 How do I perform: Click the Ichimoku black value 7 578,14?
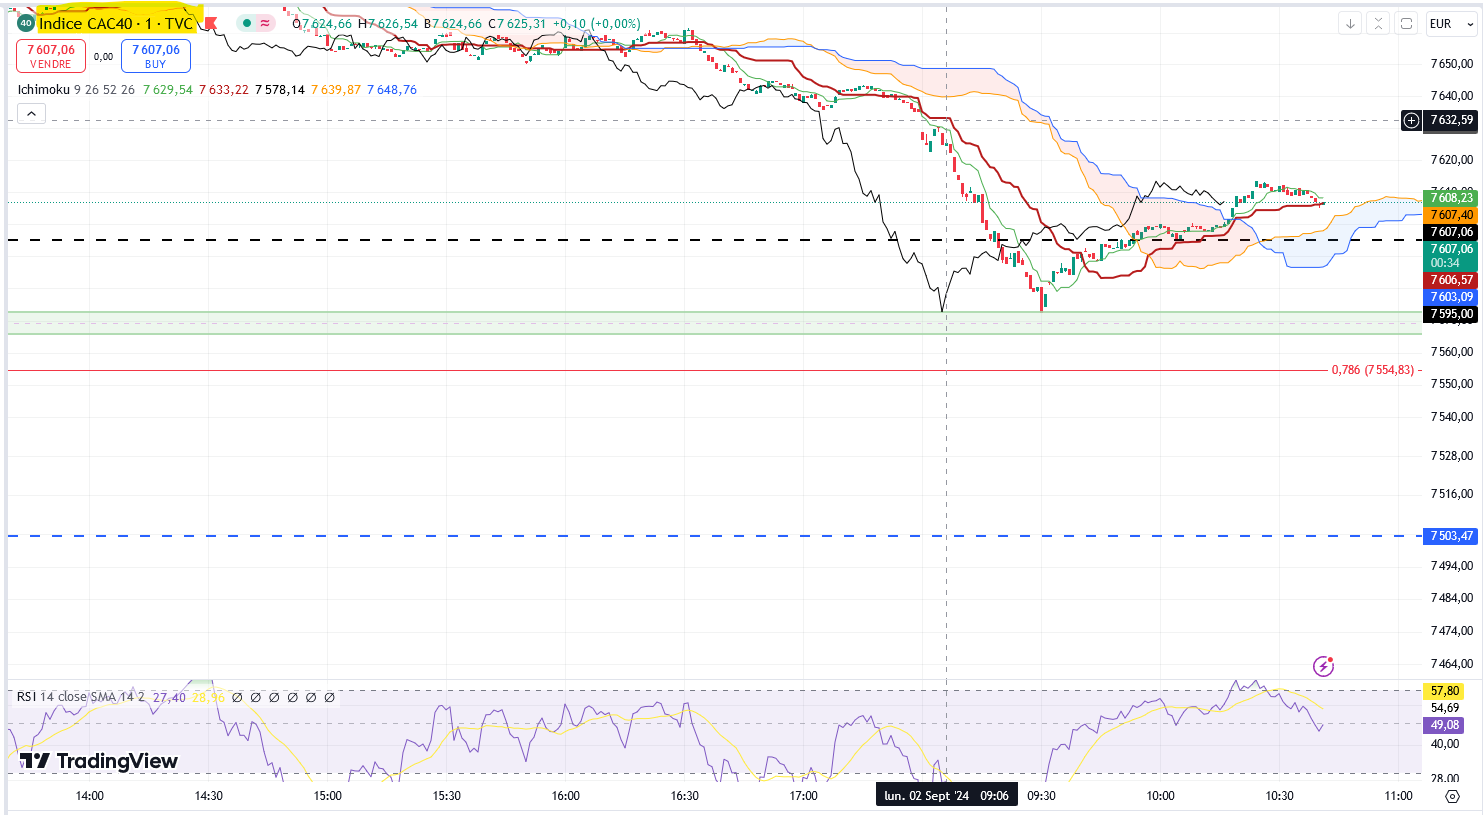[280, 90]
